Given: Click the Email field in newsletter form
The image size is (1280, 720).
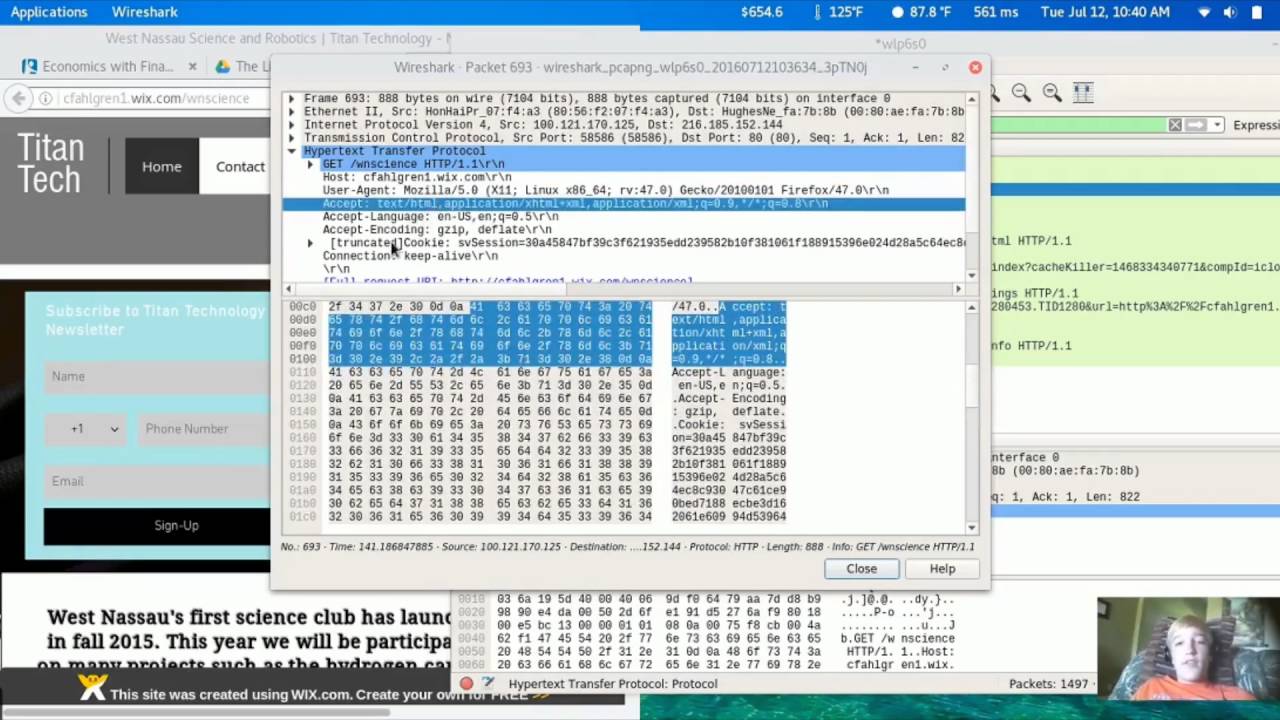Looking at the screenshot, I should click(156, 481).
